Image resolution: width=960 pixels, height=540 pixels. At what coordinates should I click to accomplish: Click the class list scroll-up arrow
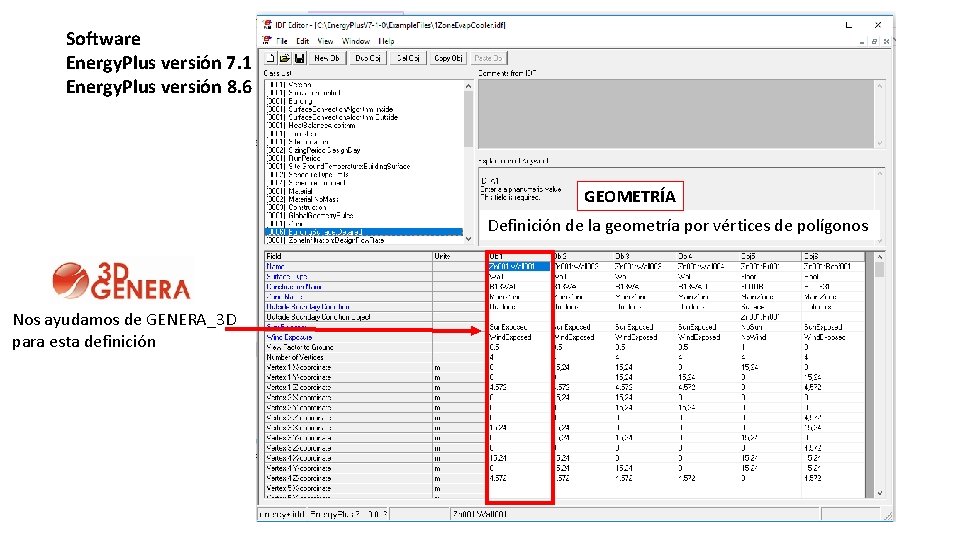(x=468, y=86)
